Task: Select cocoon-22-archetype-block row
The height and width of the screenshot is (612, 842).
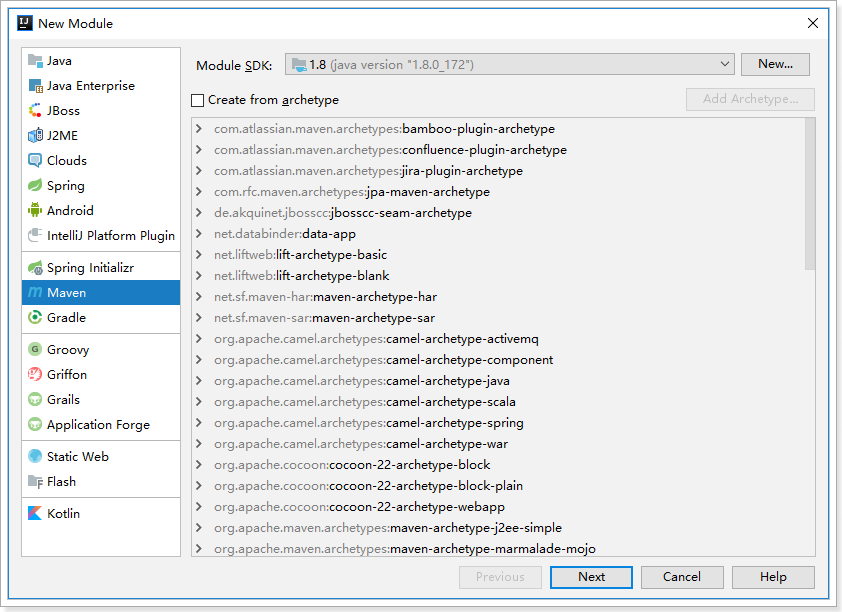Action: pyautogui.click(x=498, y=464)
